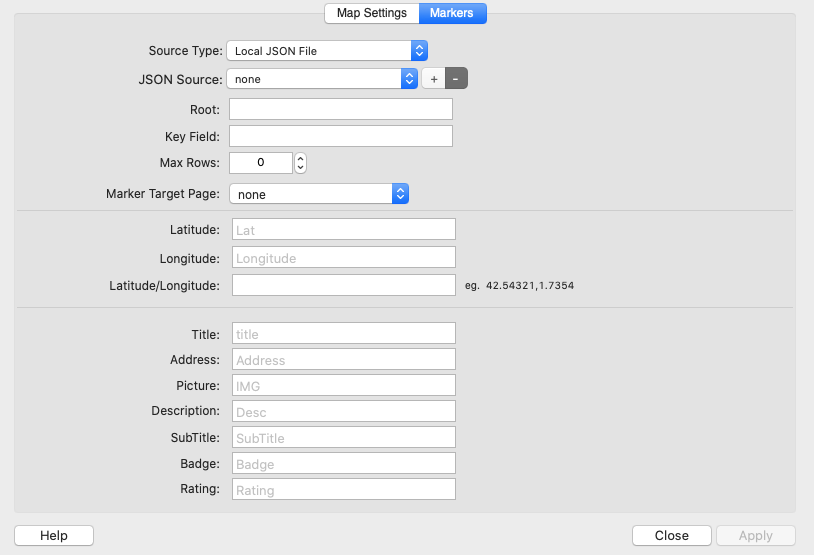
Task: Open the Source Type dropdown
Action: (327, 50)
